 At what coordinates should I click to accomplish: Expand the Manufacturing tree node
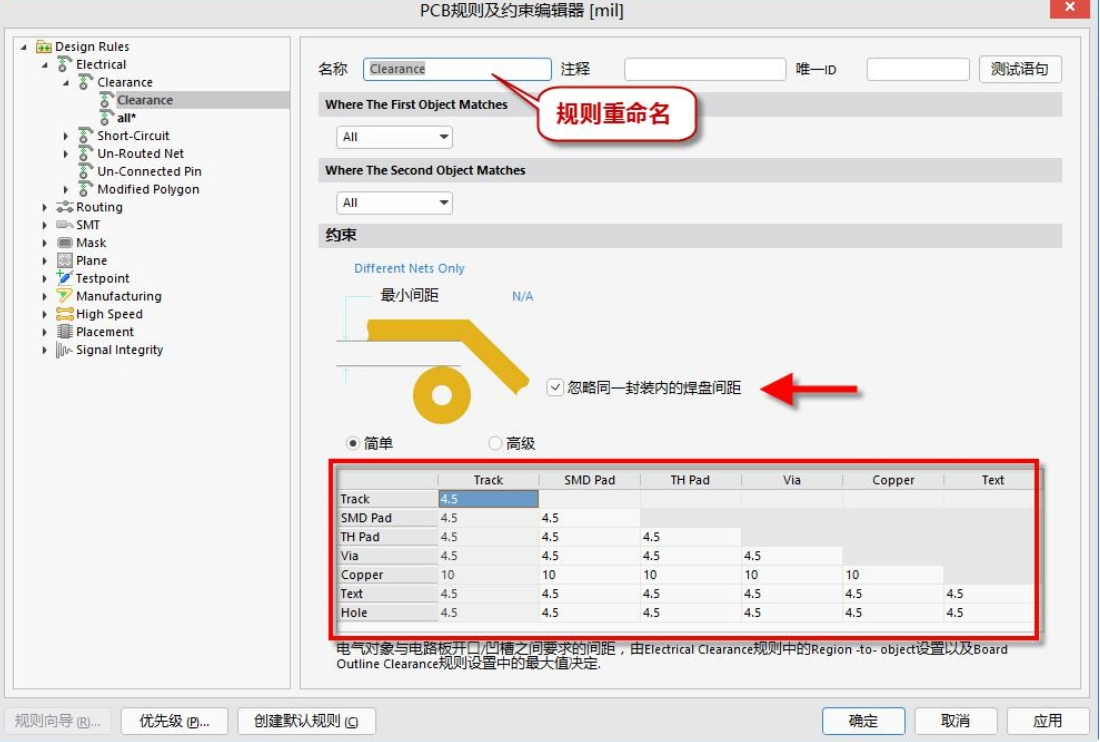pos(45,297)
